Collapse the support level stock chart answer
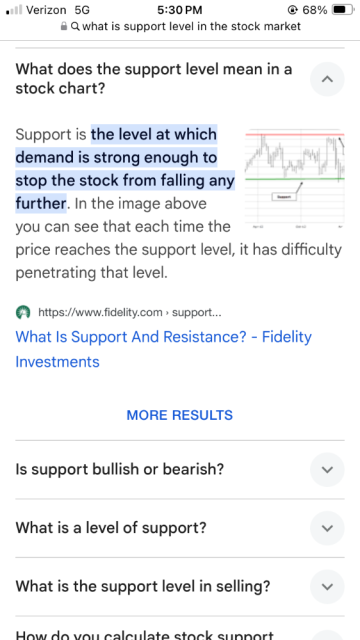The image size is (360, 640). [x=327, y=79]
